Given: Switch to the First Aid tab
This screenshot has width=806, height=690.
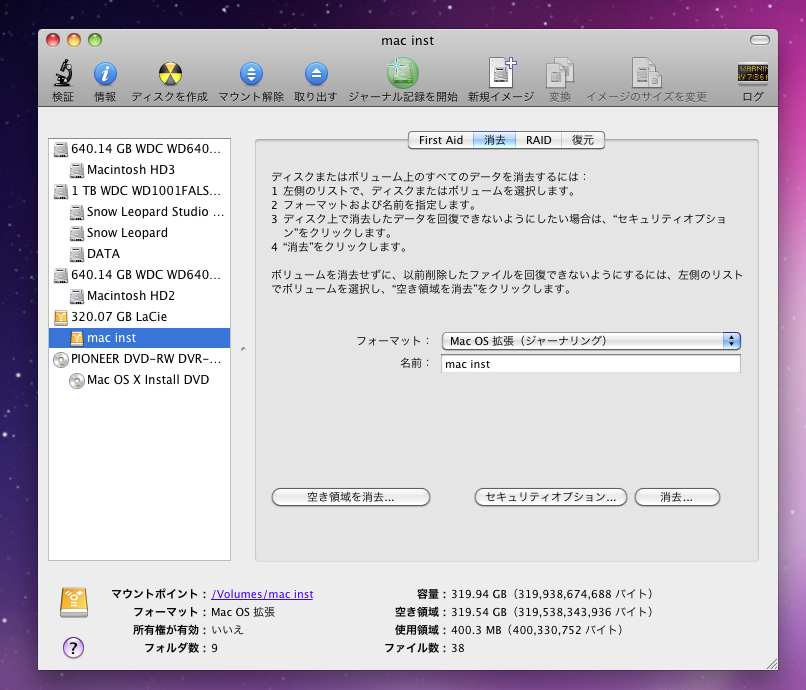Looking at the screenshot, I should (441, 140).
